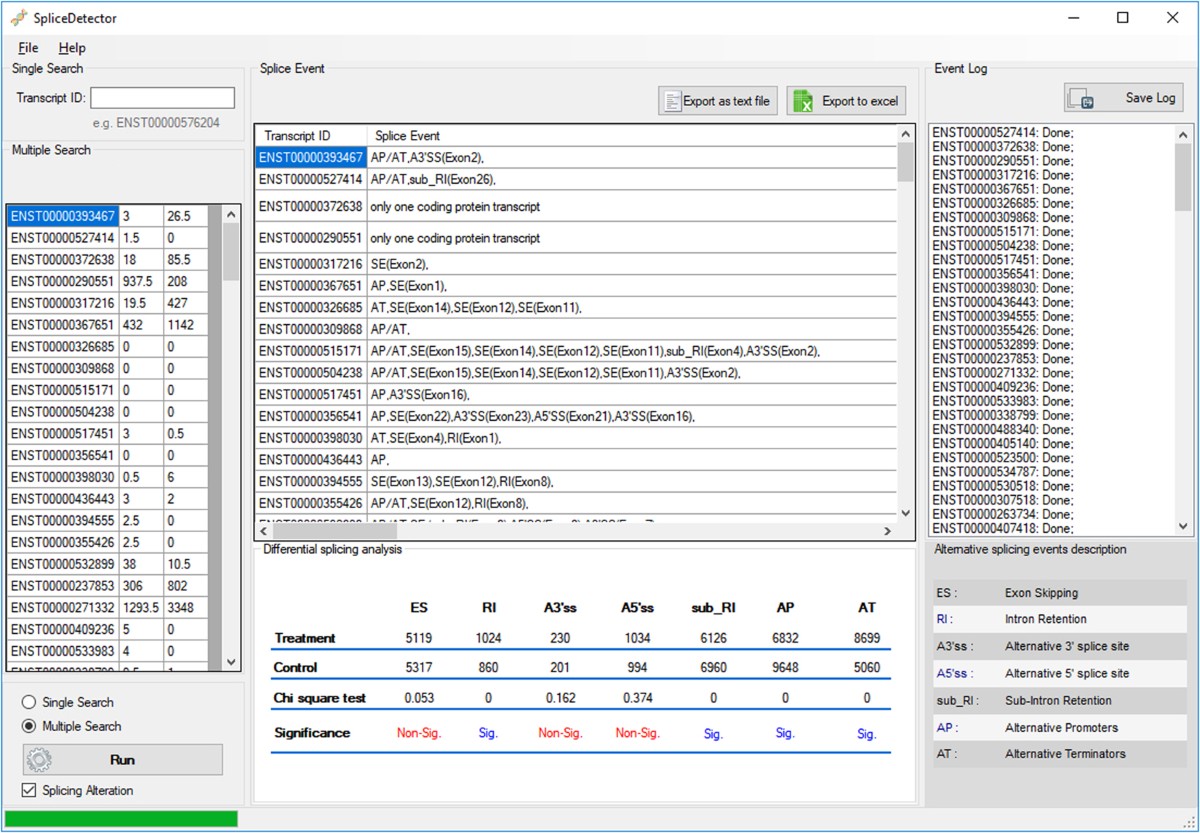1200x833 pixels.
Task: Click the AP,SE(Exon1), splice event cell
Action: (632, 286)
